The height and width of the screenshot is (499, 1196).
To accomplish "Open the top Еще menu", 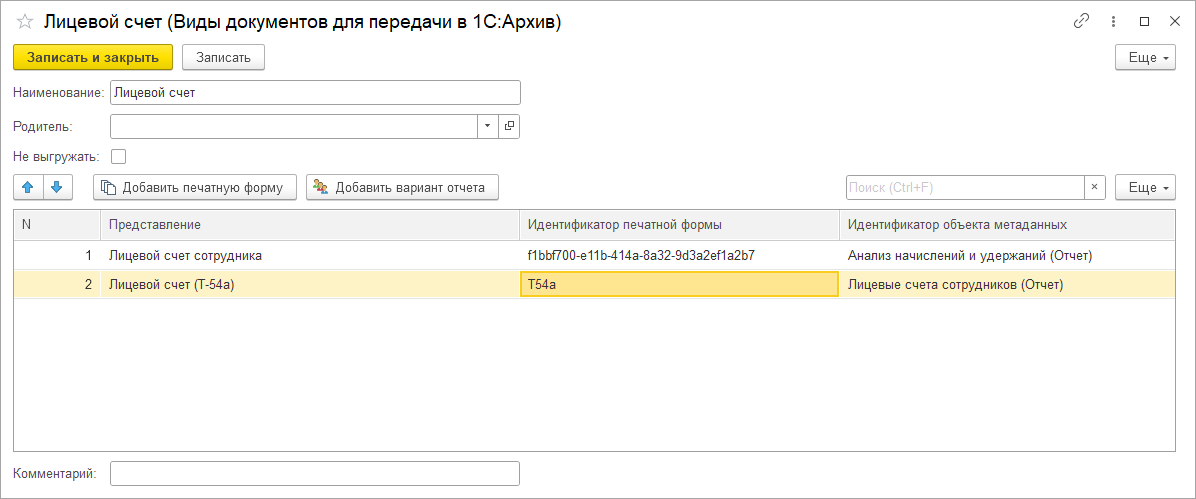I will tap(1145, 58).
